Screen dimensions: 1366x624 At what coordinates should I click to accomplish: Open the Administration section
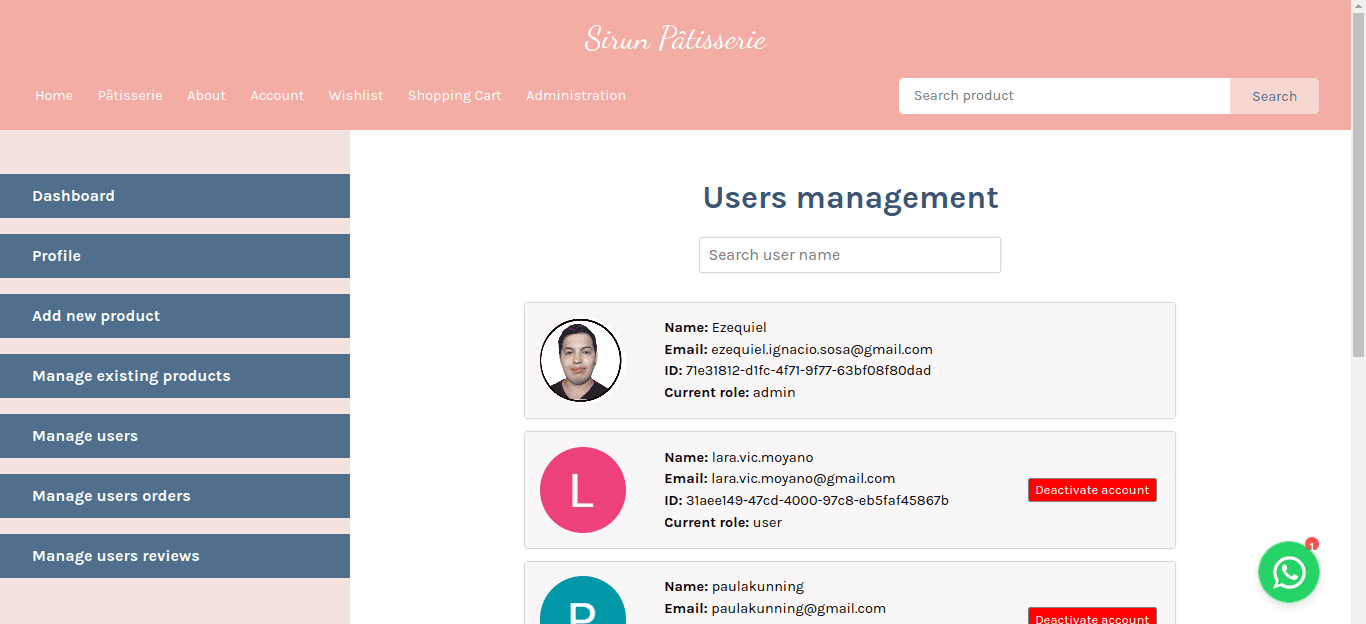tap(576, 96)
